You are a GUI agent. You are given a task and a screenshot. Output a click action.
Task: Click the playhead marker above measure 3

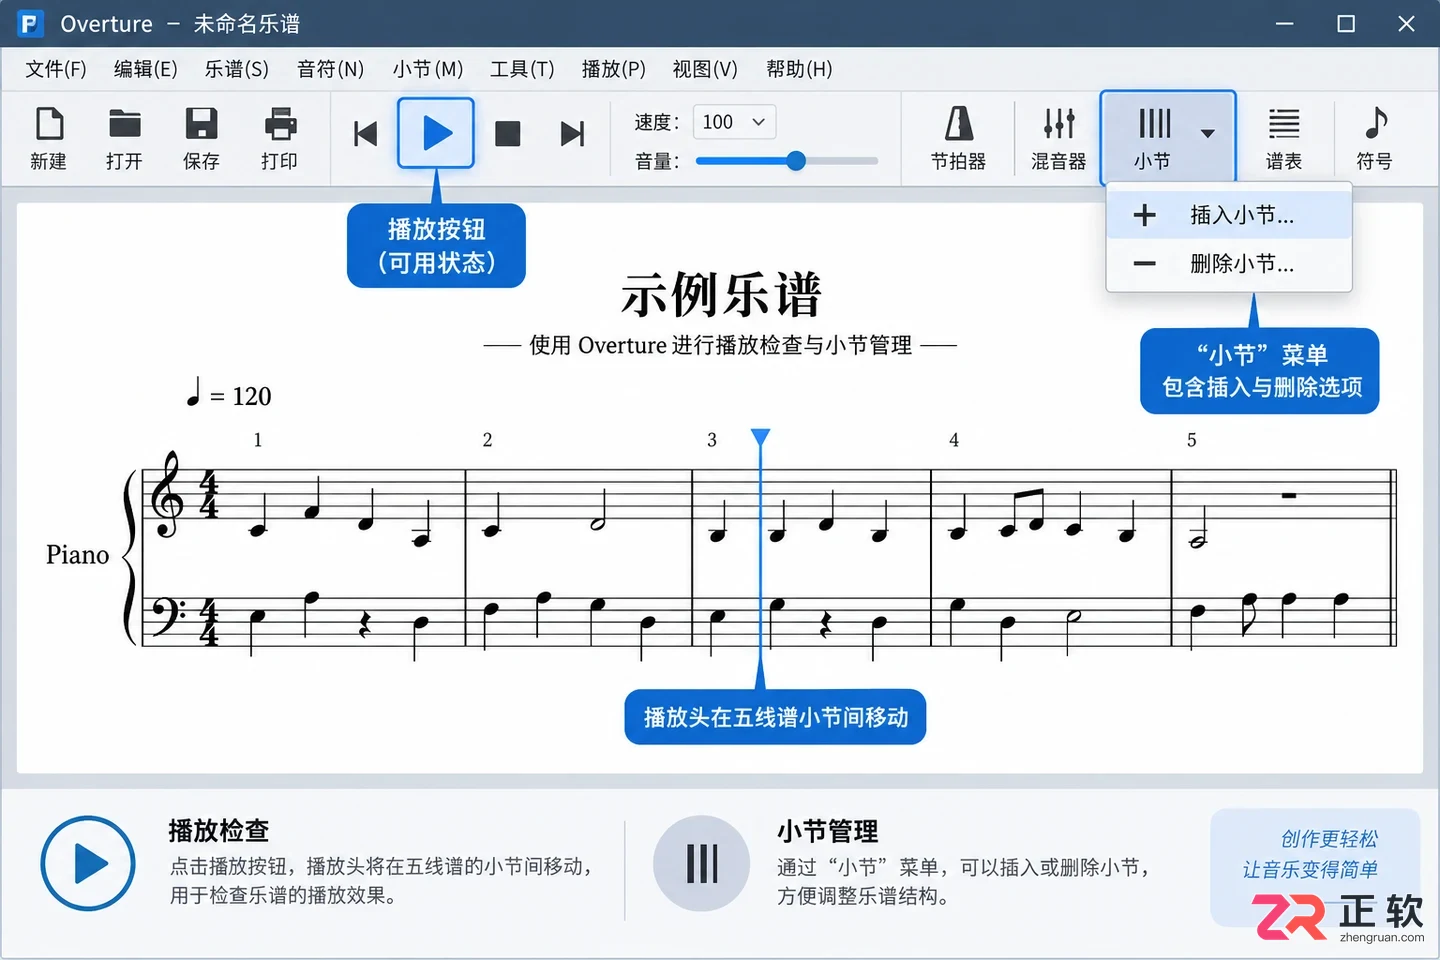pyautogui.click(x=761, y=437)
